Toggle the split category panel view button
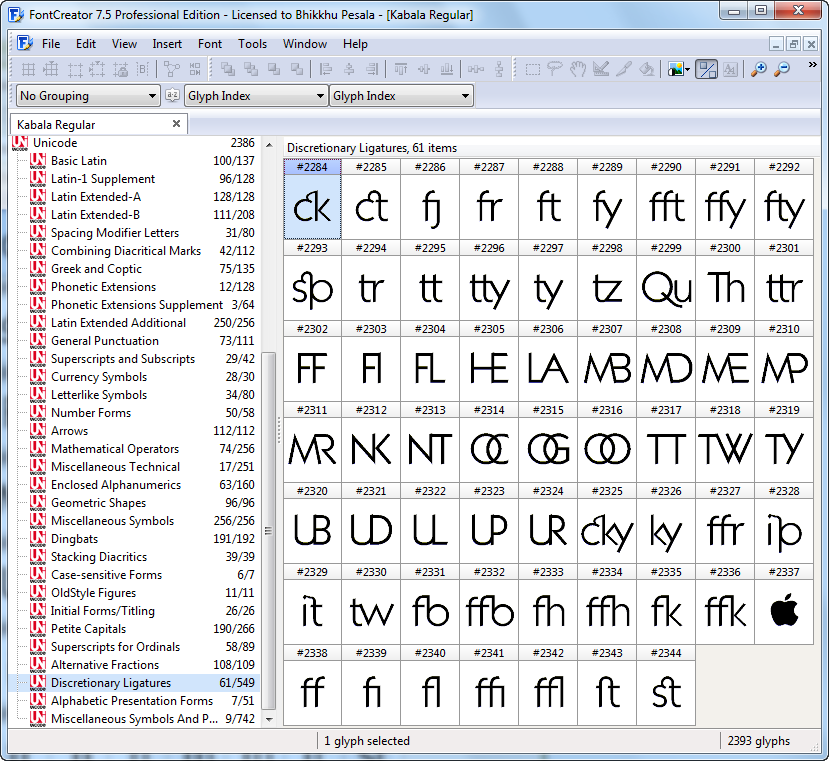This screenshot has width=829, height=761. (707, 69)
